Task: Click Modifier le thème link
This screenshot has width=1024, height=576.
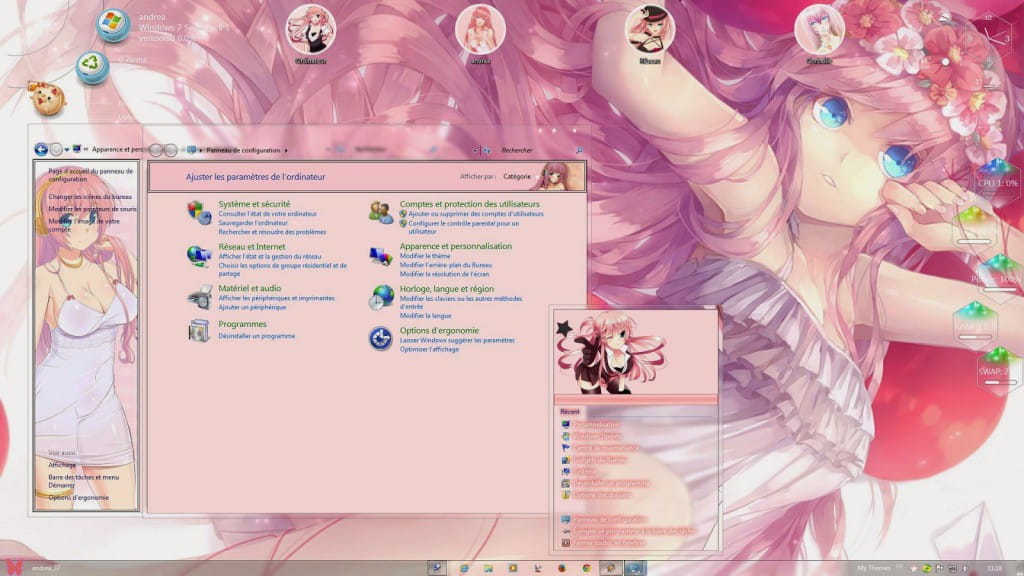Action: (x=425, y=256)
